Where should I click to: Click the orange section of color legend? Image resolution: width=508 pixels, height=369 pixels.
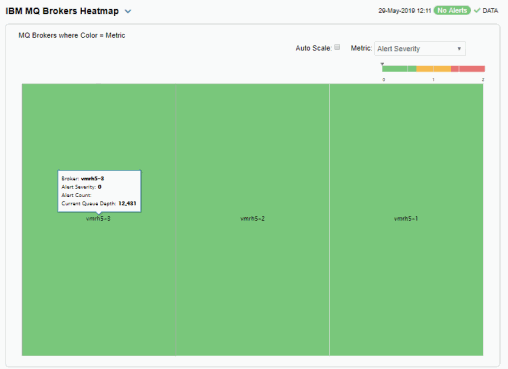click(433, 69)
